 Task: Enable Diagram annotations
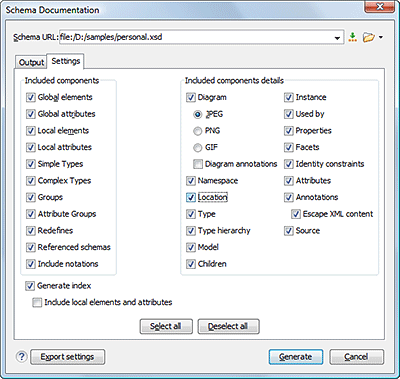[x=198, y=164]
